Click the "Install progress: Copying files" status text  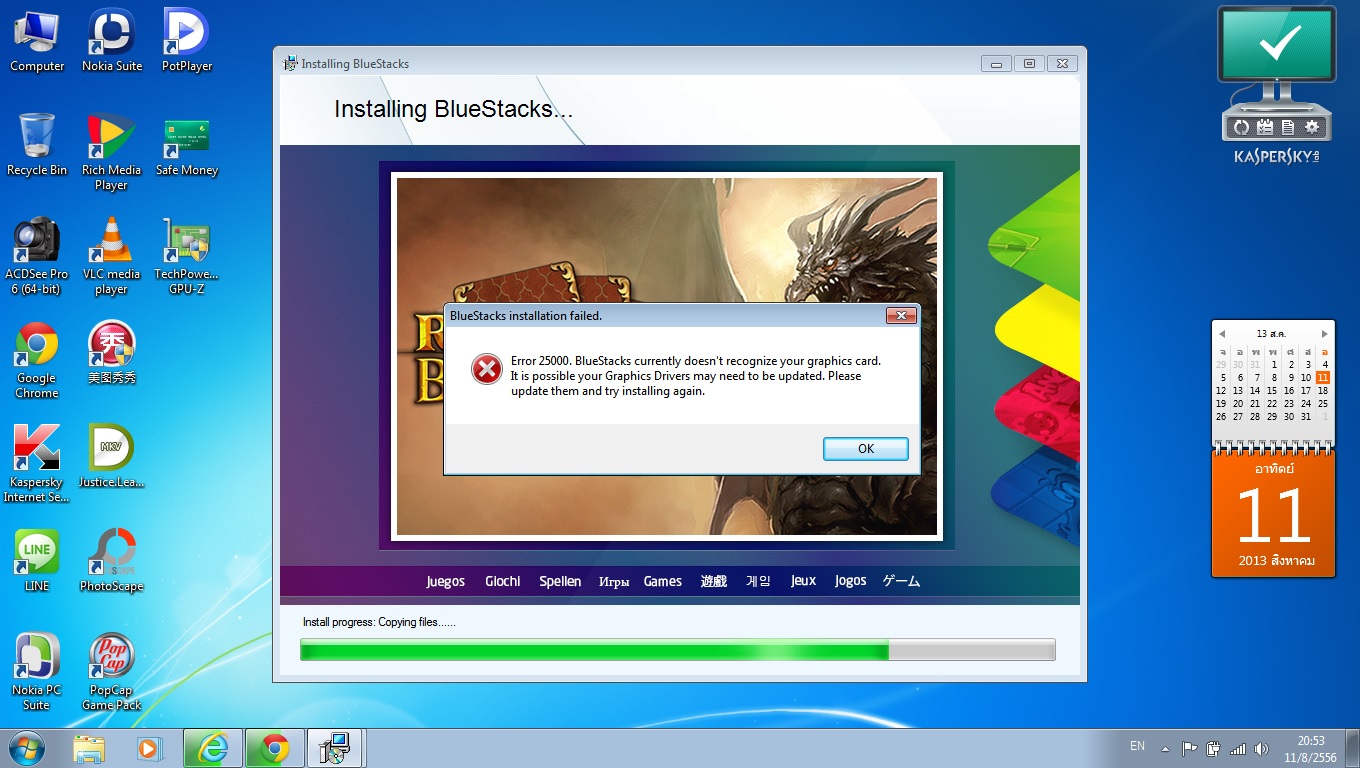(x=379, y=622)
